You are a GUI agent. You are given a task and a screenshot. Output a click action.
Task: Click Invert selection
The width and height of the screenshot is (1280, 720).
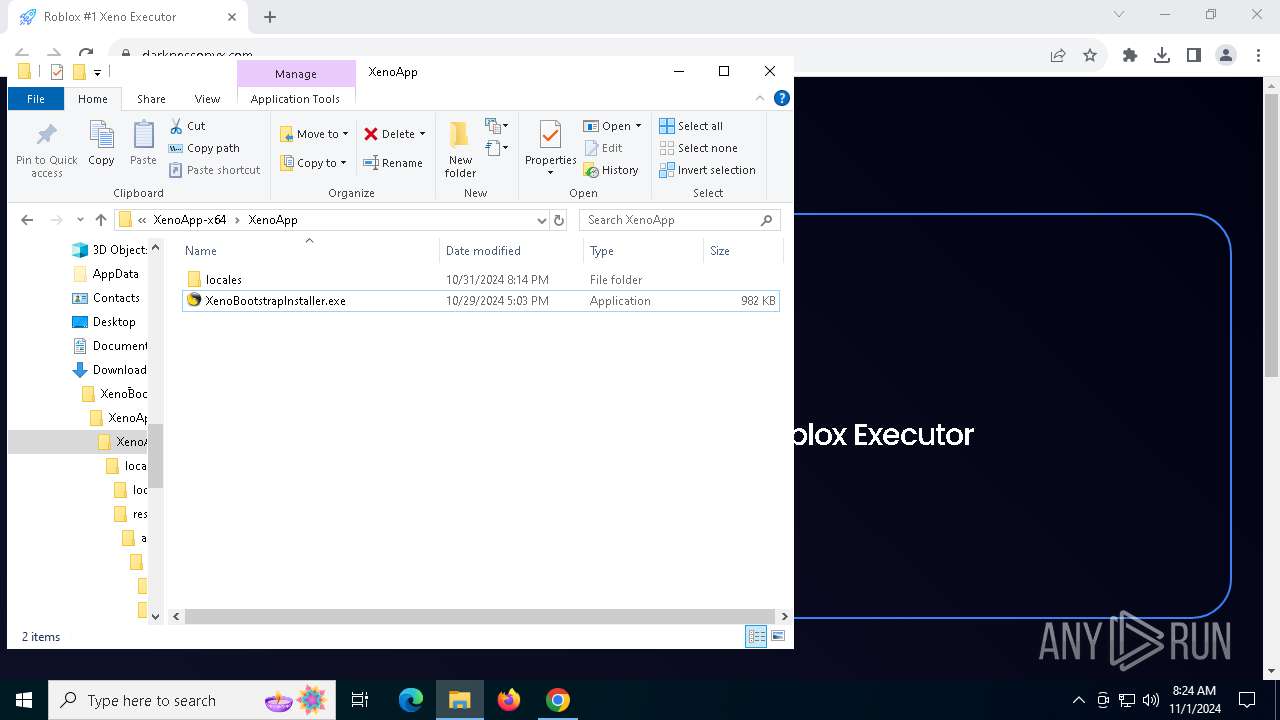pyautogui.click(x=707, y=170)
